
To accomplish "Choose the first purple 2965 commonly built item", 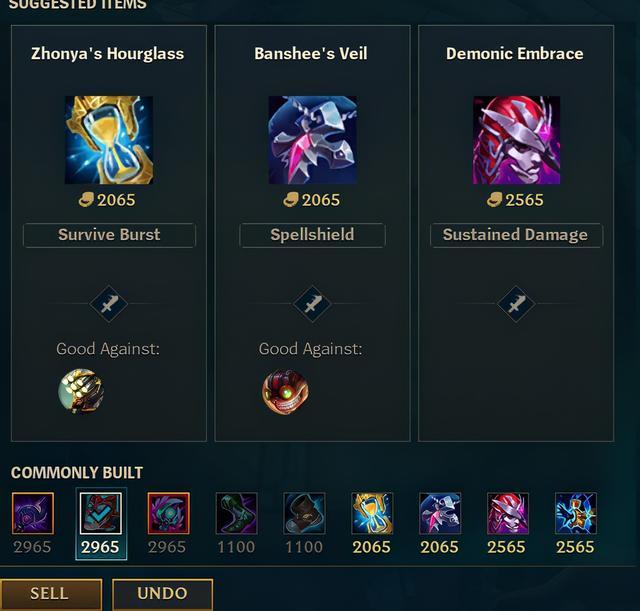I will point(33,513).
